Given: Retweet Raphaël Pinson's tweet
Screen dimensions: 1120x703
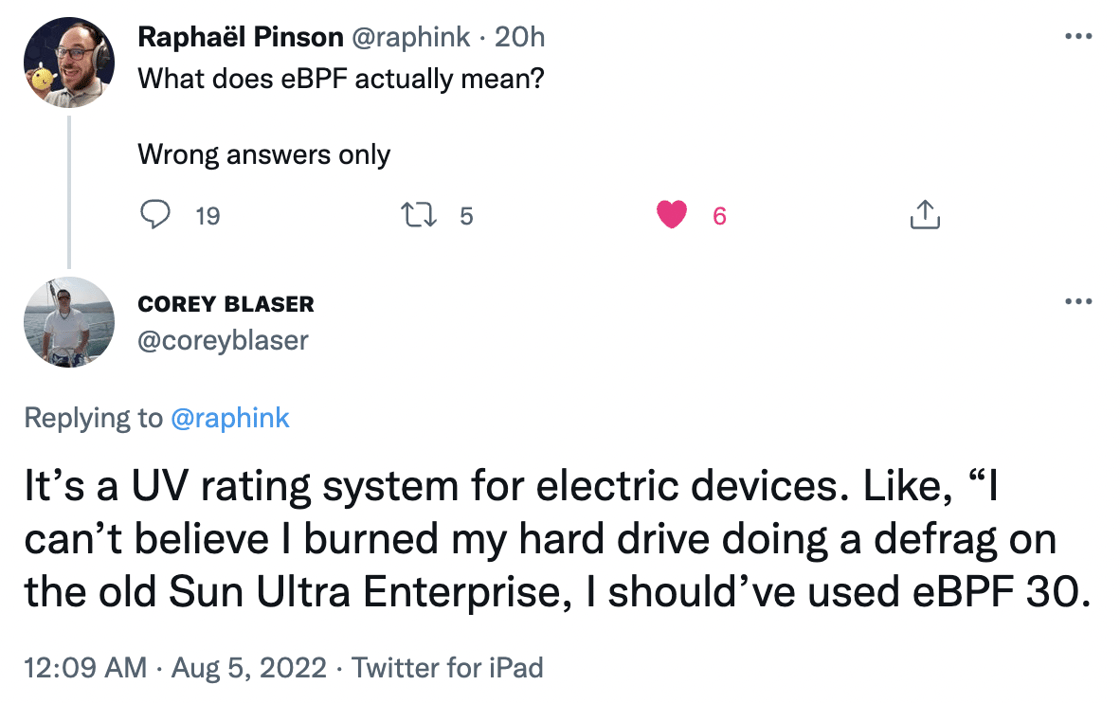Looking at the screenshot, I should [x=413, y=215].
